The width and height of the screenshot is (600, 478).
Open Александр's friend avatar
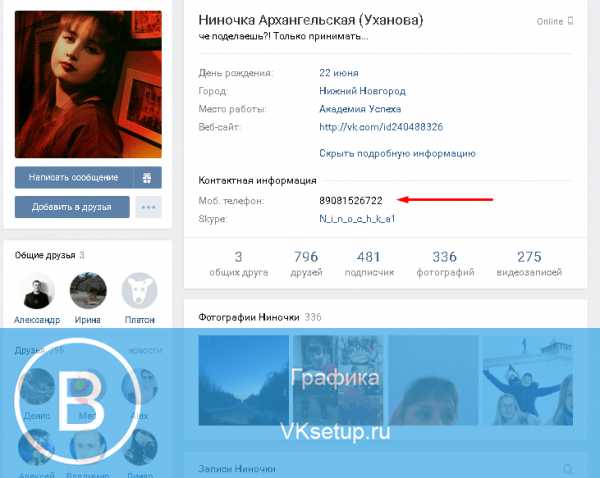[x=37, y=291]
